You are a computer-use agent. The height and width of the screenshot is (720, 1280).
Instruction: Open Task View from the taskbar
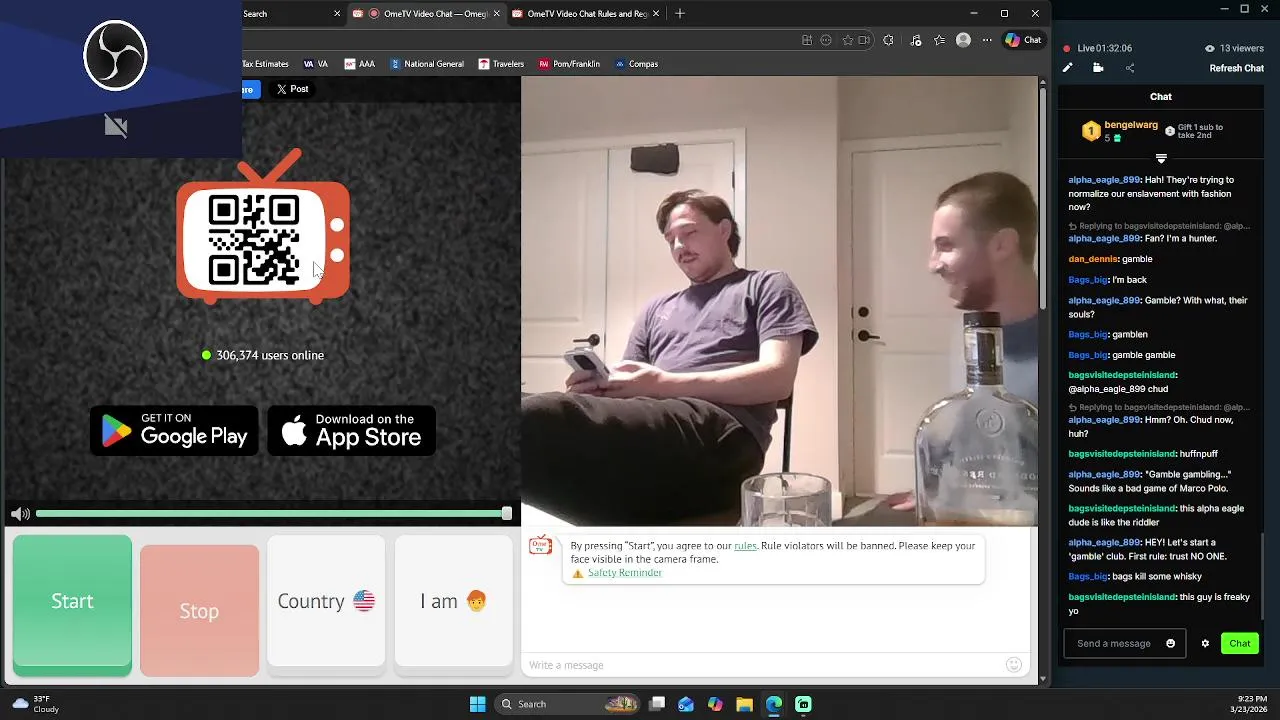pyautogui.click(x=657, y=704)
